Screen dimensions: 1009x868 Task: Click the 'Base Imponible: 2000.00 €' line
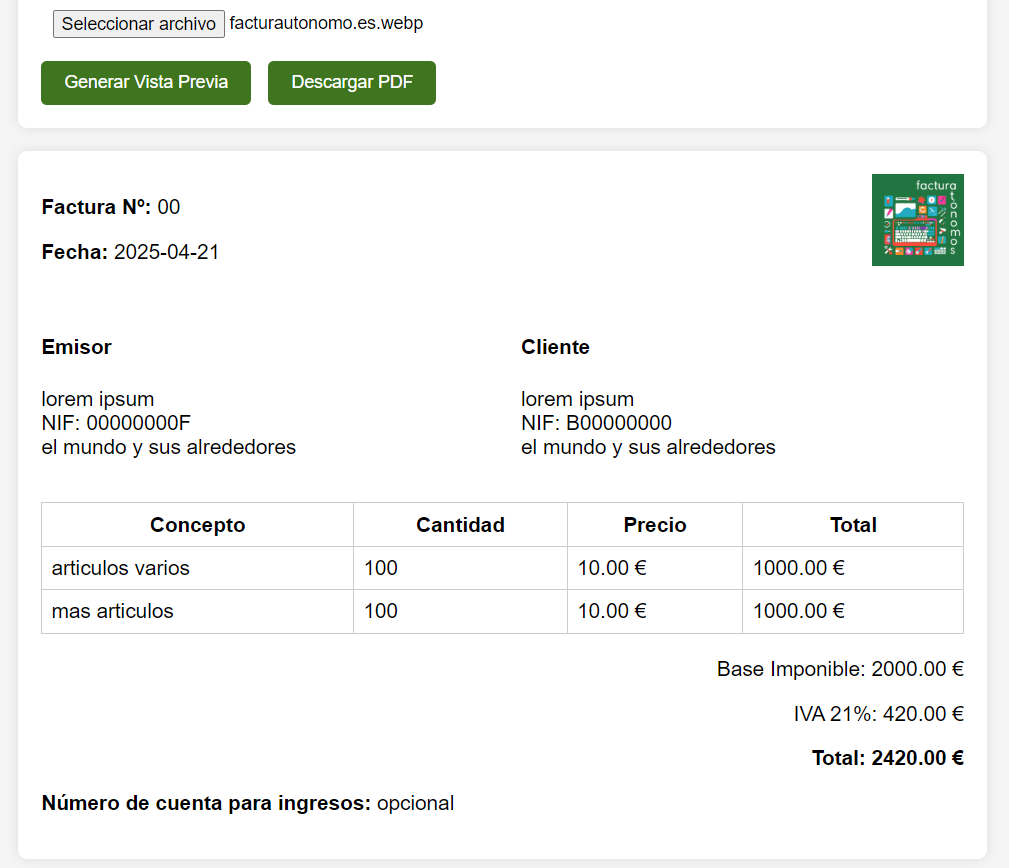click(x=840, y=668)
